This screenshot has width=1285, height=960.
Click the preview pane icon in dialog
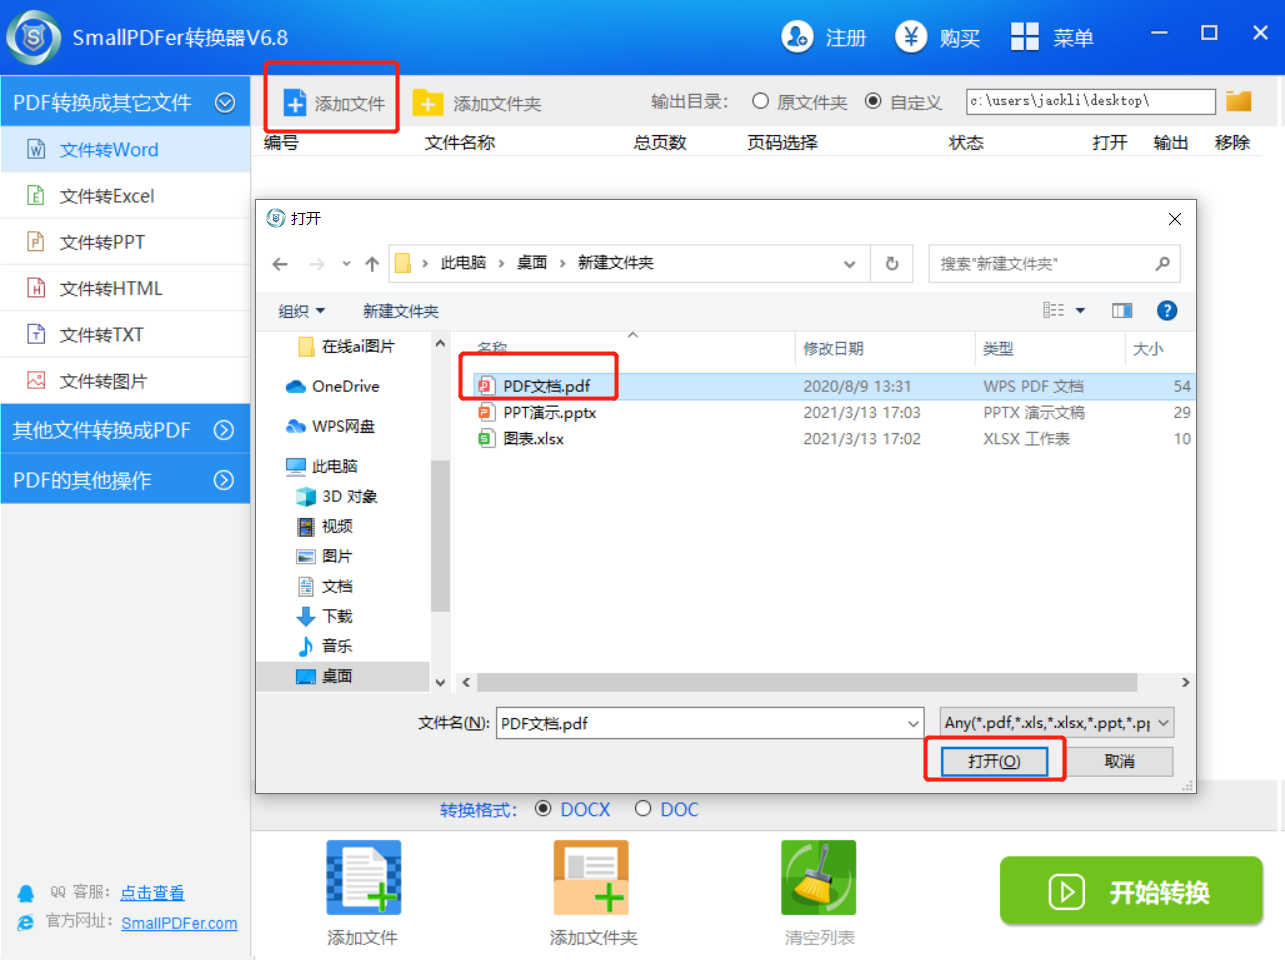point(1122,311)
